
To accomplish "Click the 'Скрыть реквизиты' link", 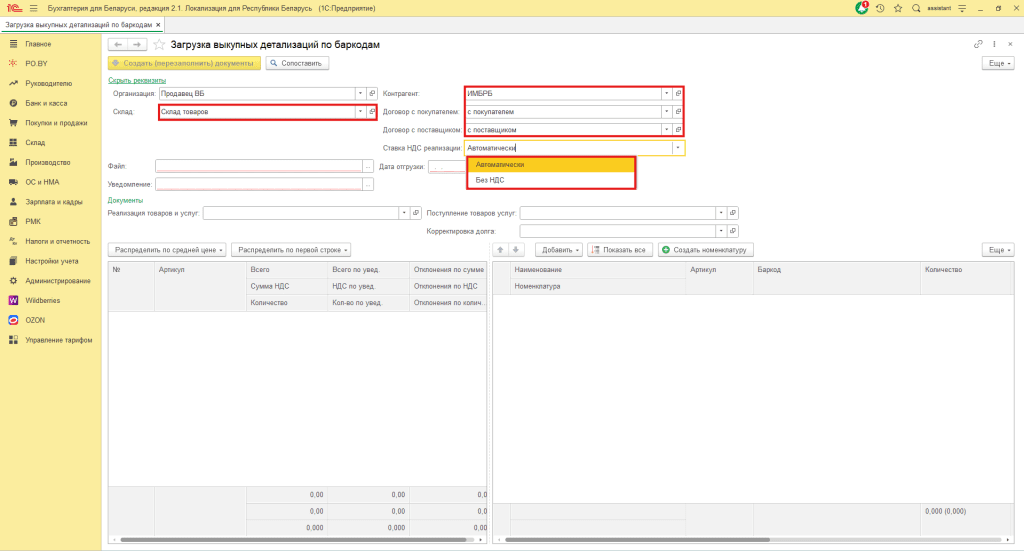I will (x=137, y=80).
